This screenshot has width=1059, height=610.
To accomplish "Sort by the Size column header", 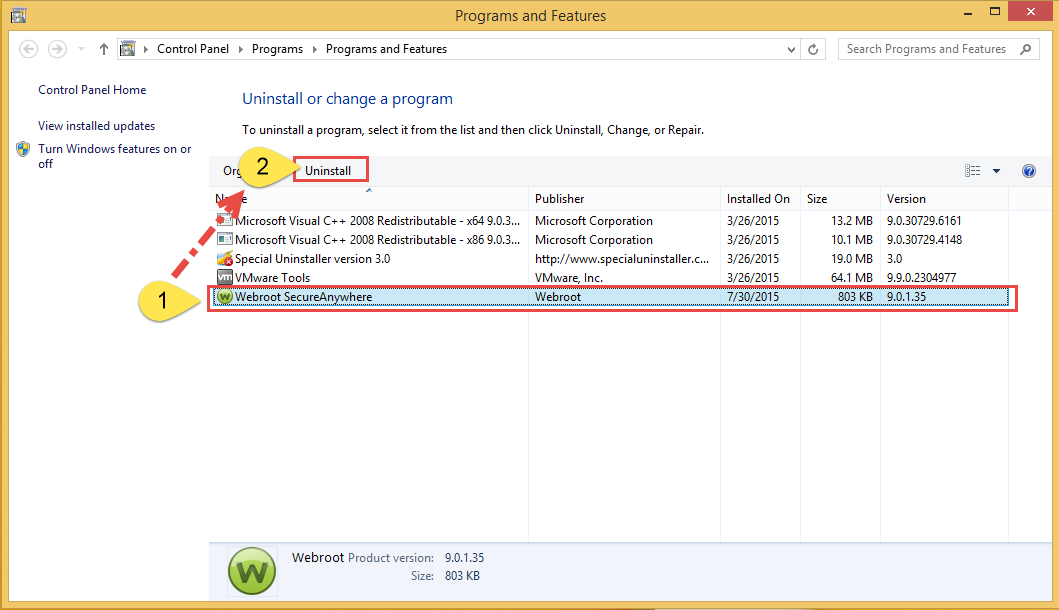I will pos(817,199).
